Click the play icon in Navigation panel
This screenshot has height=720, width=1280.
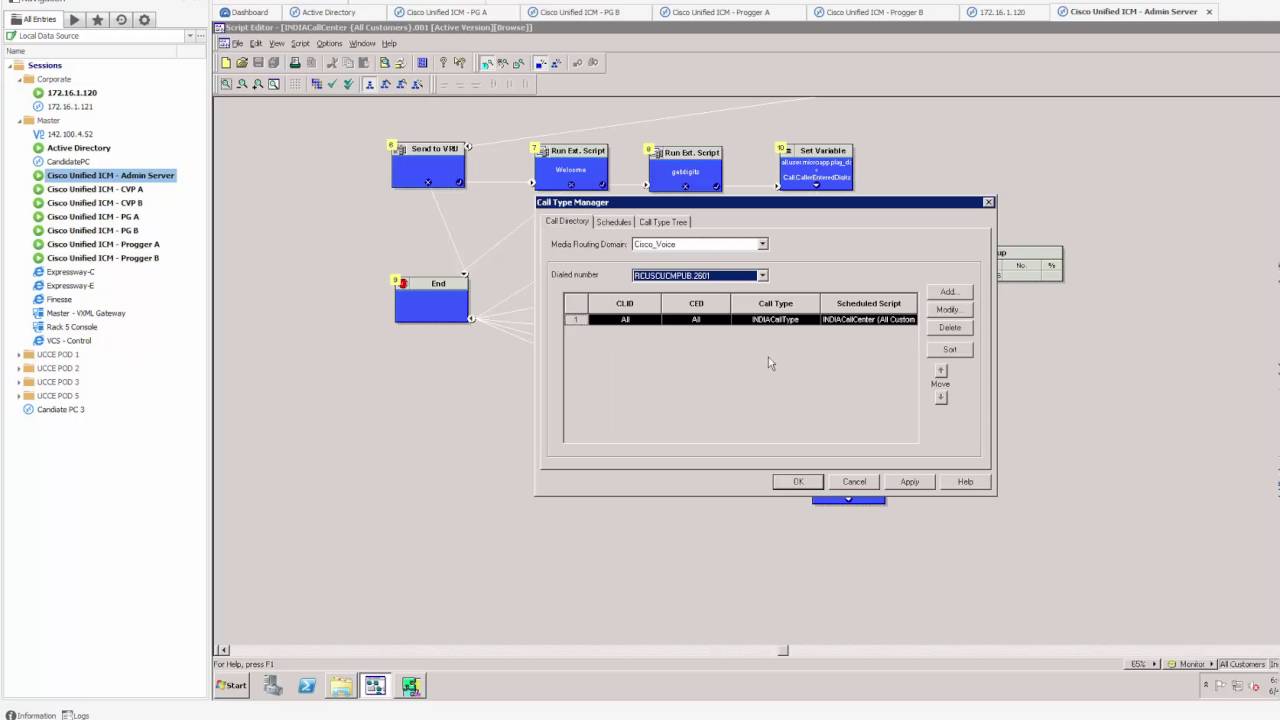click(74, 19)
